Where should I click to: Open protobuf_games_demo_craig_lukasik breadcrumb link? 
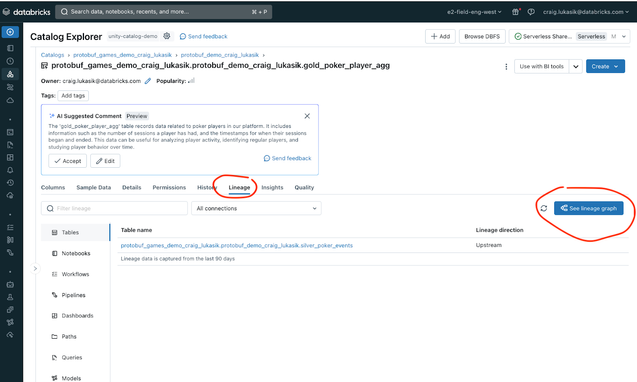[122, 55]
